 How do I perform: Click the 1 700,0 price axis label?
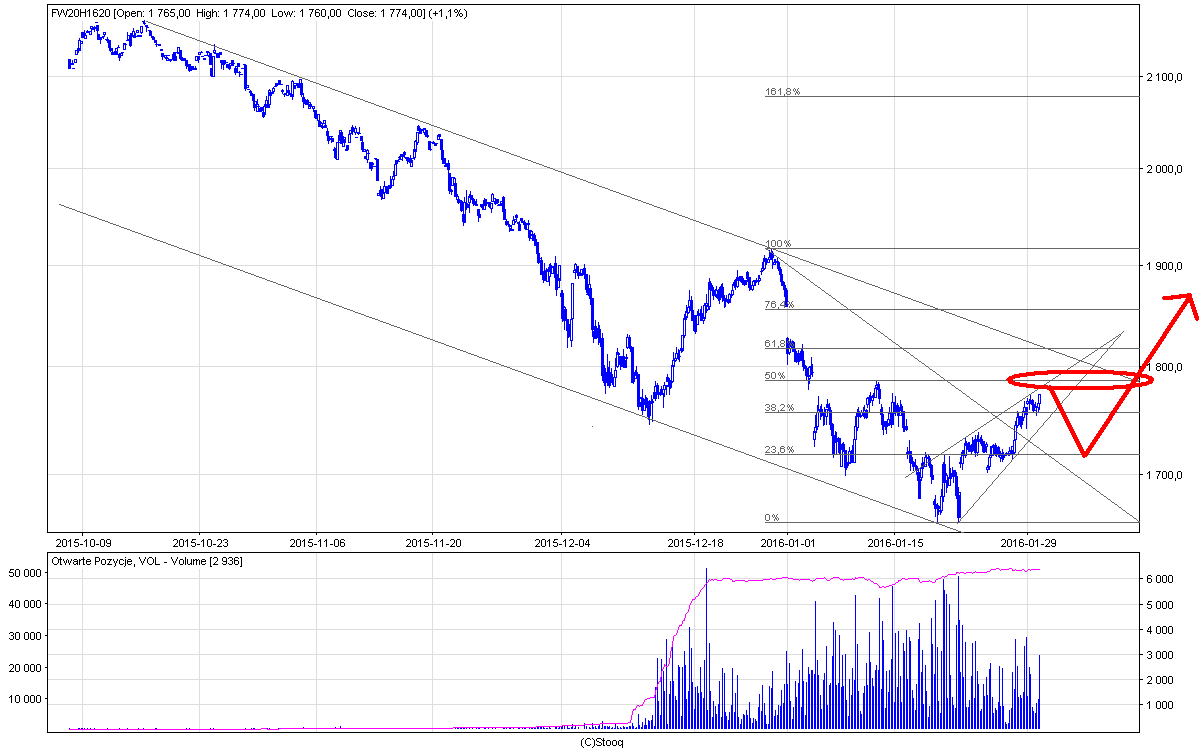click(x=1166, y=474)
